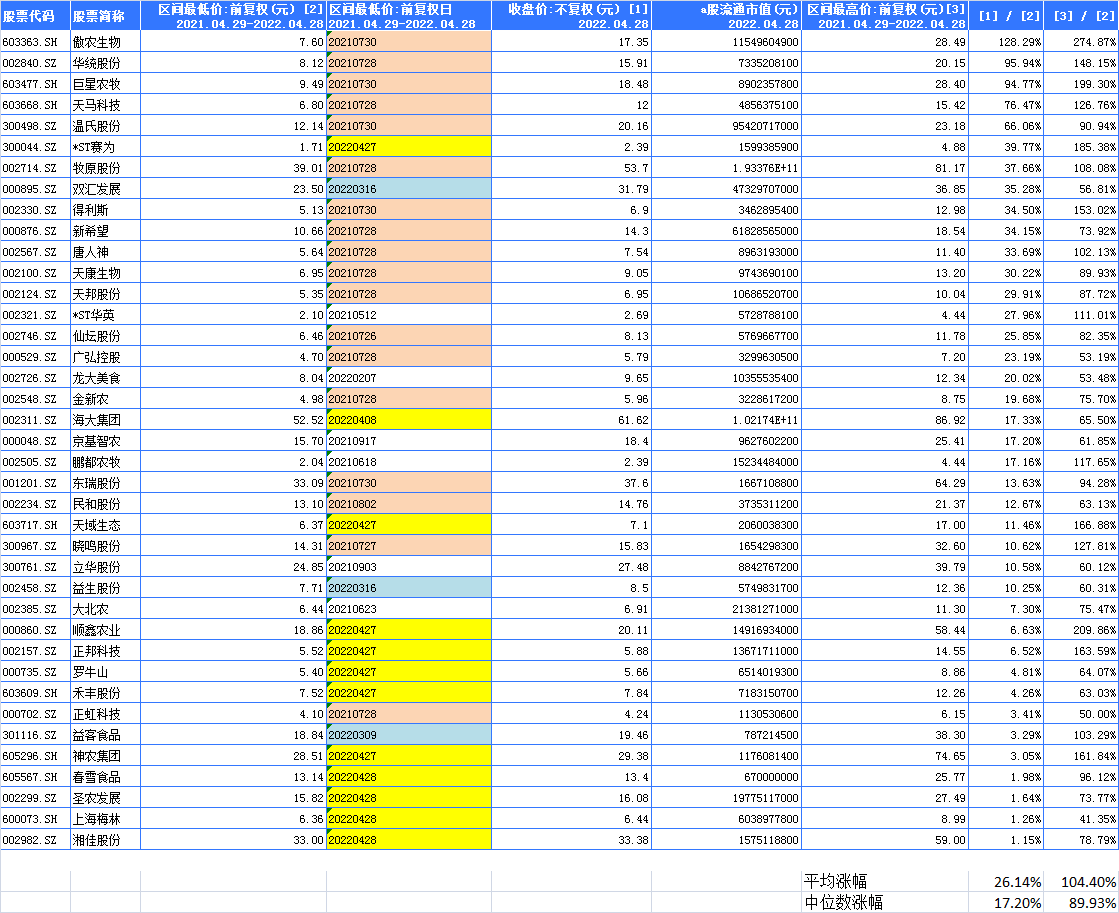The width and height of the screenshot is (1119, 913).
Task: Click the 京基智农 cell
Action: [x=106, y=441]
